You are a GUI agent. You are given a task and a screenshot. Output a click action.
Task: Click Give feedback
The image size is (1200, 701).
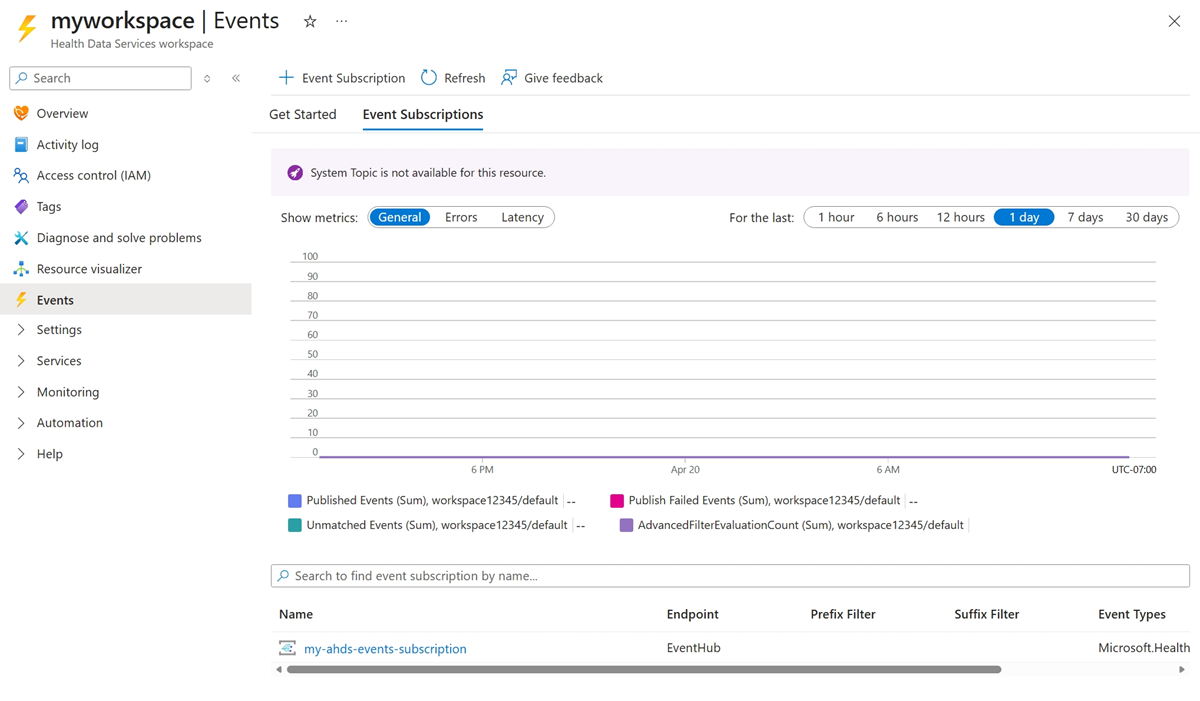[552, 78]
